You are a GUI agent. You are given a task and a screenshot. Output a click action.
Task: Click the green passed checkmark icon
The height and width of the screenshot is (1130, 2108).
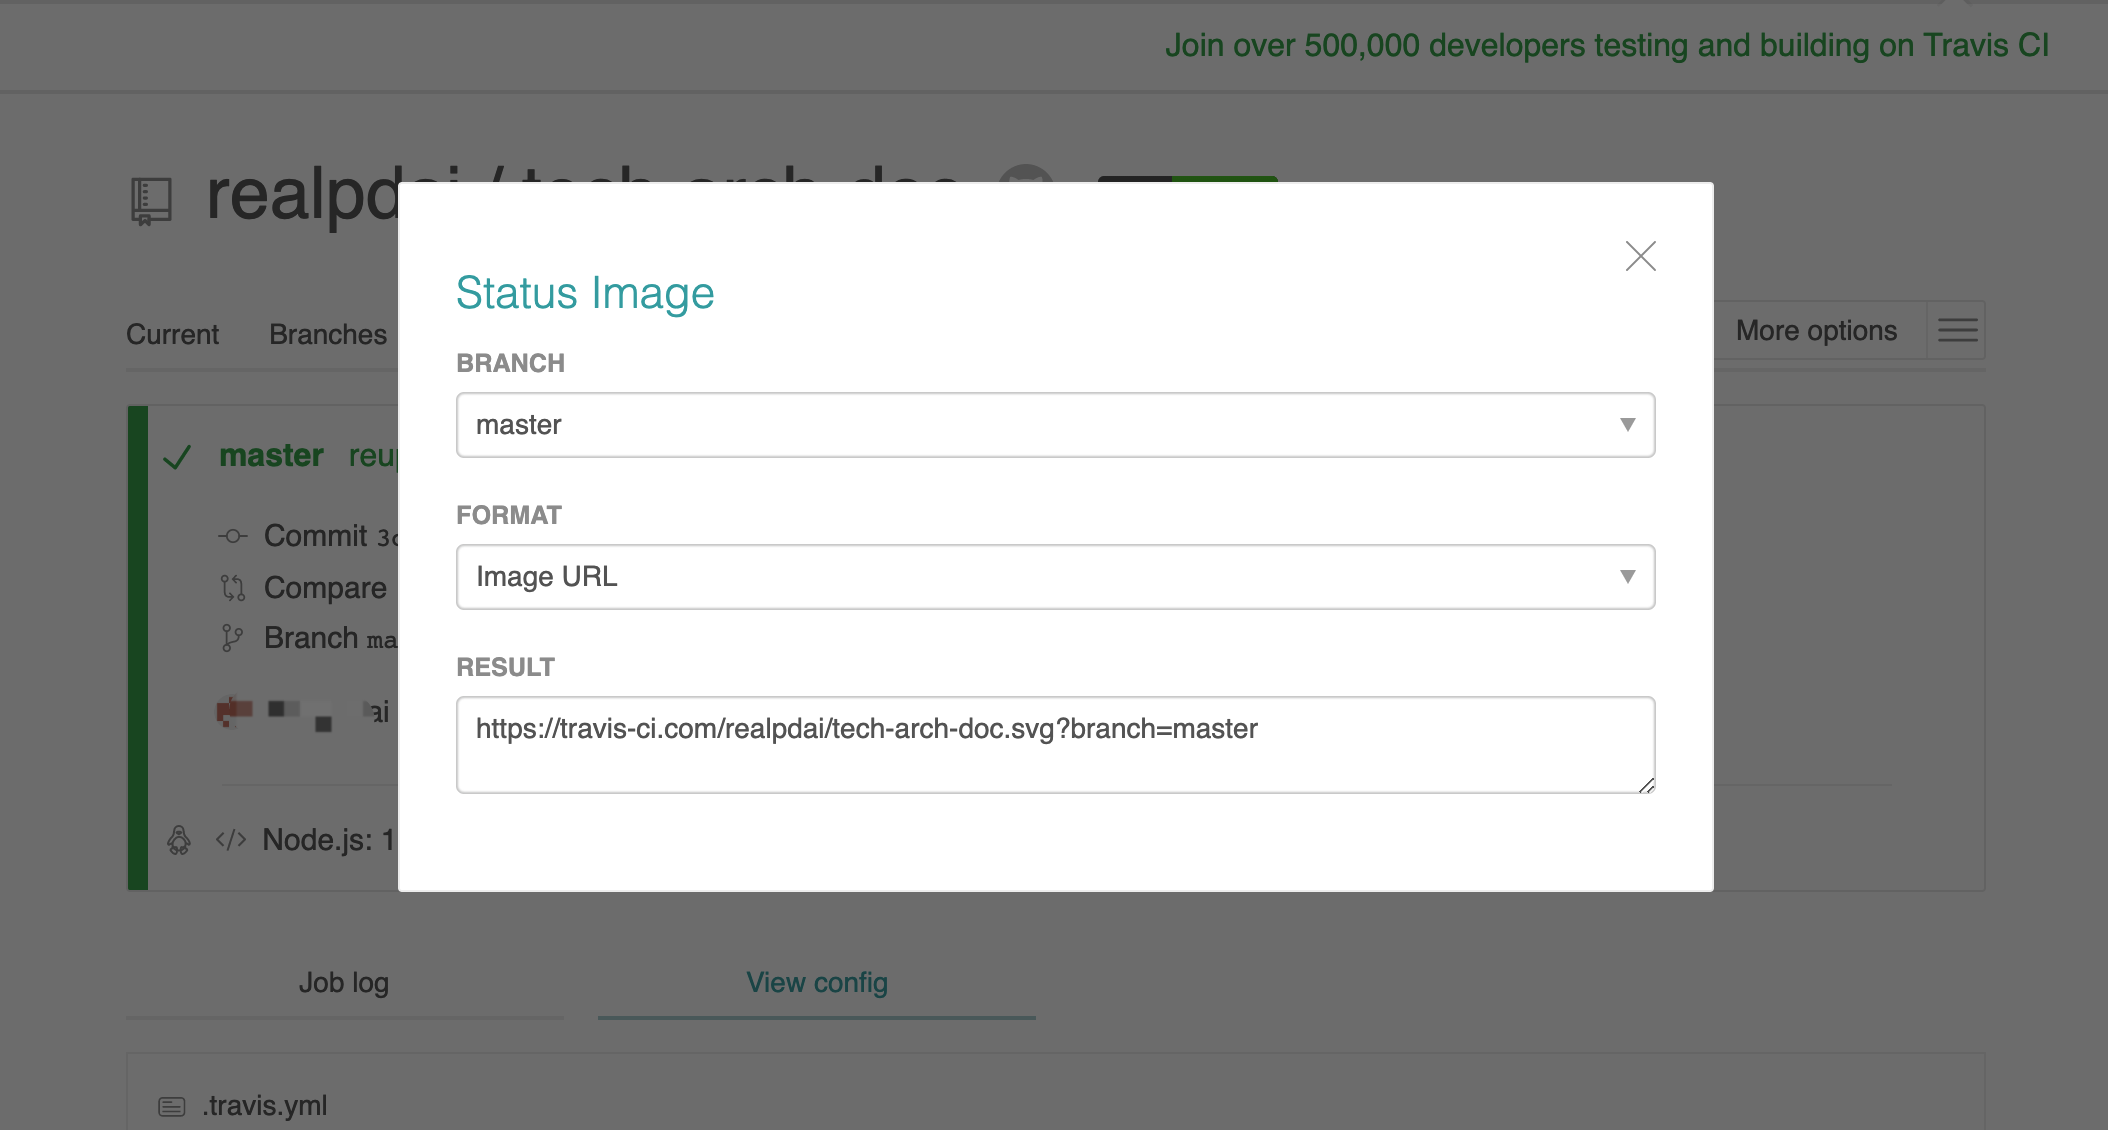click(177, 458)
